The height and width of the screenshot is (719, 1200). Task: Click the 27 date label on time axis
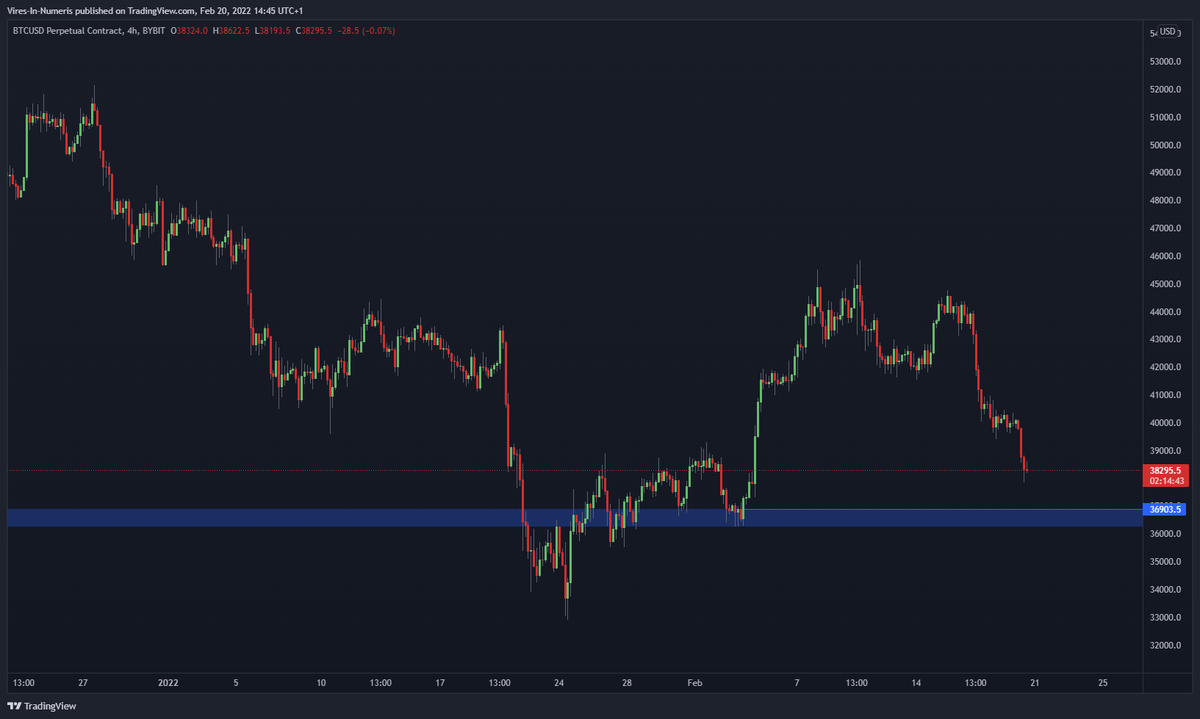(83, 683)
